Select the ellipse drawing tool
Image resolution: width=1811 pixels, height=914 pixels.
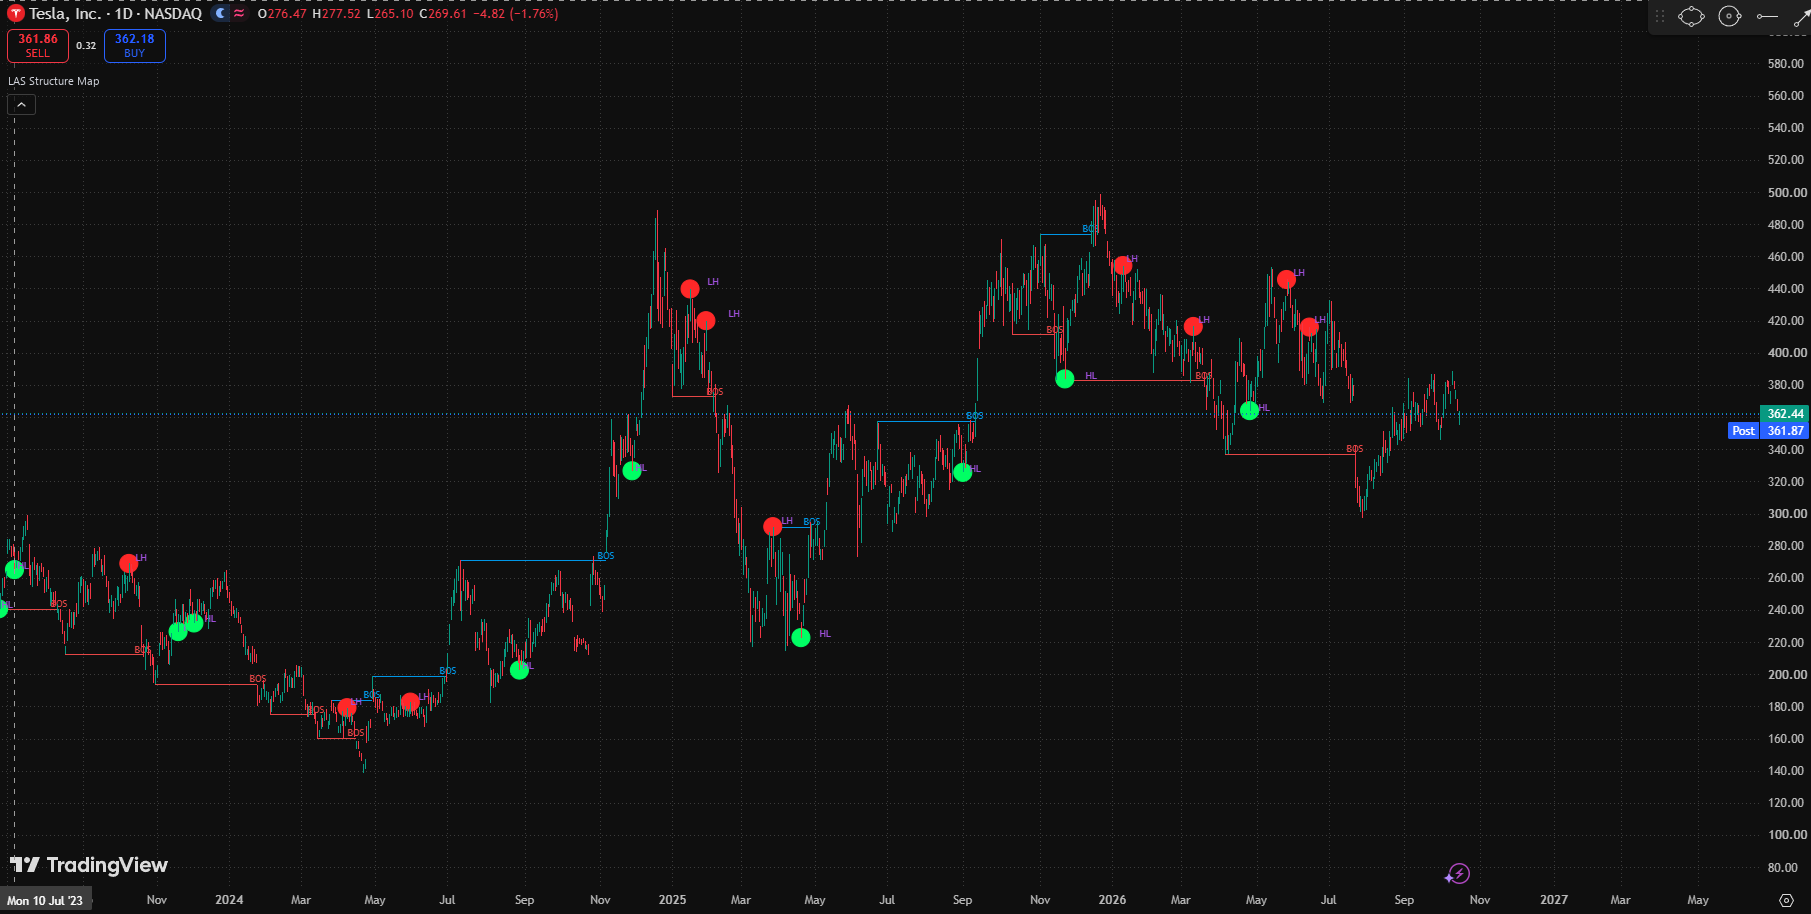click(x=1691, y=16)
